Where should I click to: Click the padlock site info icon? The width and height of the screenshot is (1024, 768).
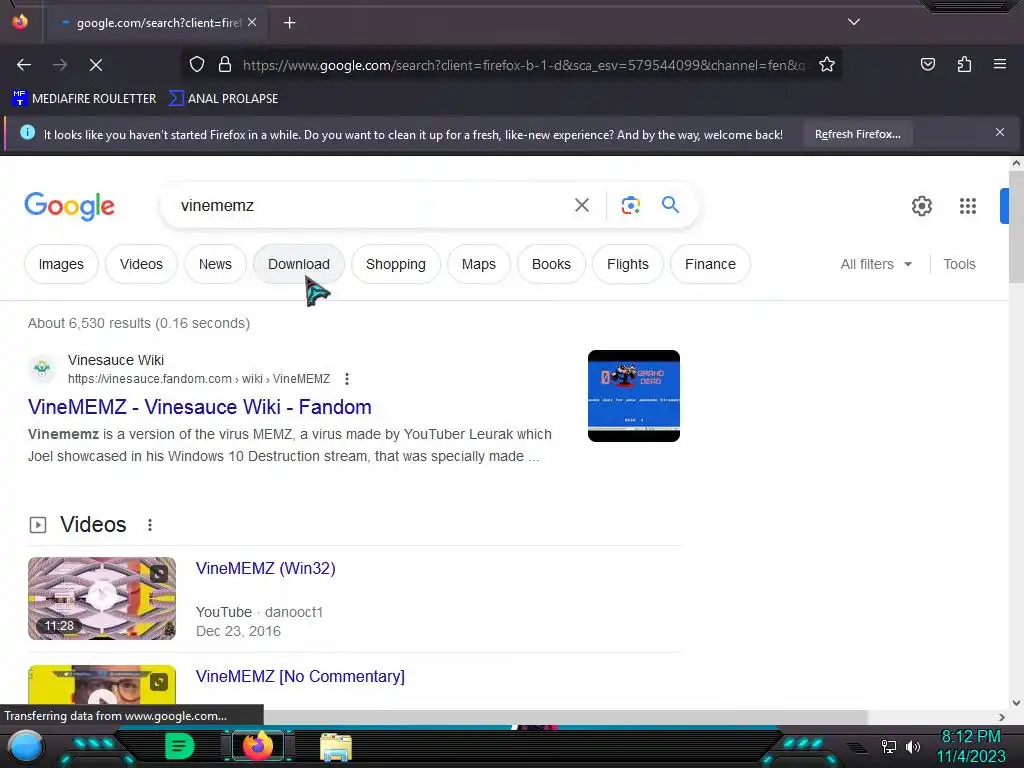(x=225, y=65)
